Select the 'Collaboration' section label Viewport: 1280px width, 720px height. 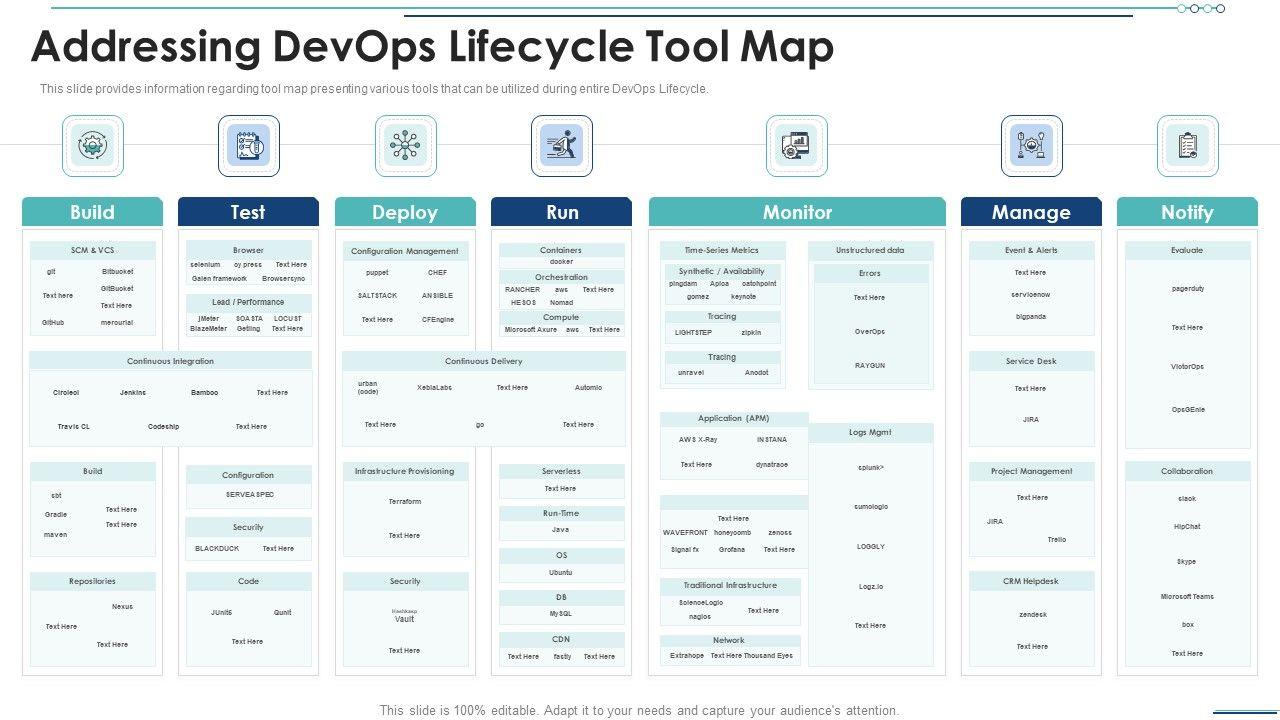click(1187, 471)
